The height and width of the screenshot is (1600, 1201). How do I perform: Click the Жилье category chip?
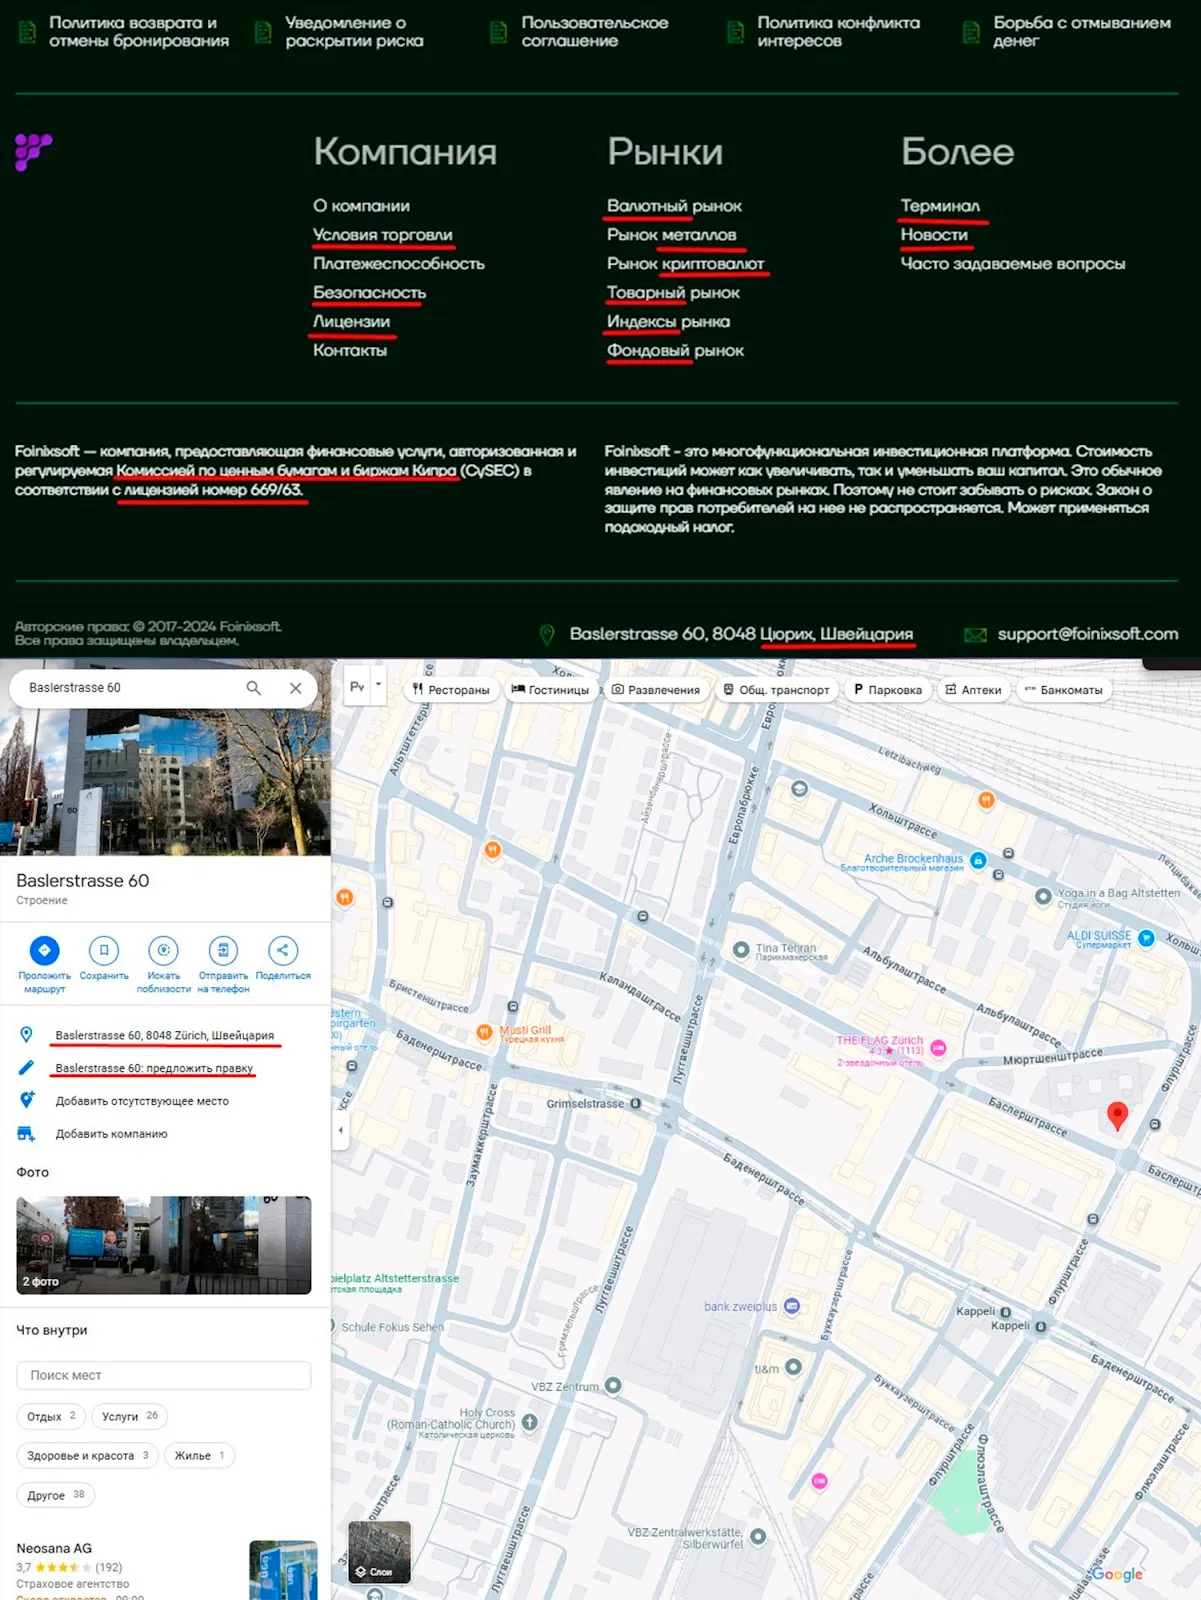point(200,1455)
